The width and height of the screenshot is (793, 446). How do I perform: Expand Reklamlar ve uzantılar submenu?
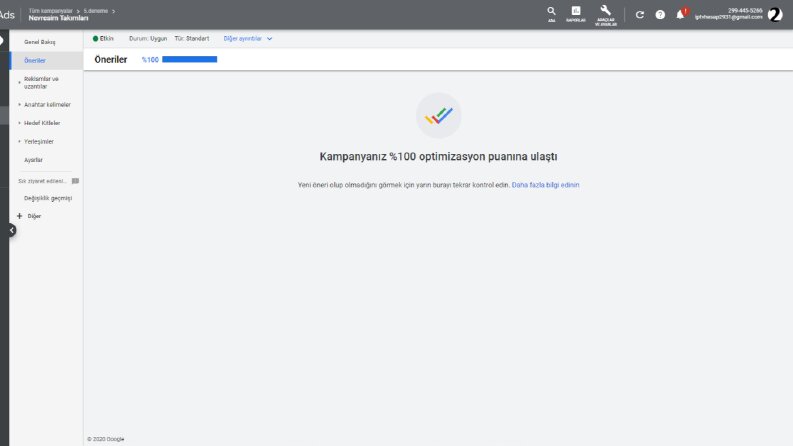[20, 82]
